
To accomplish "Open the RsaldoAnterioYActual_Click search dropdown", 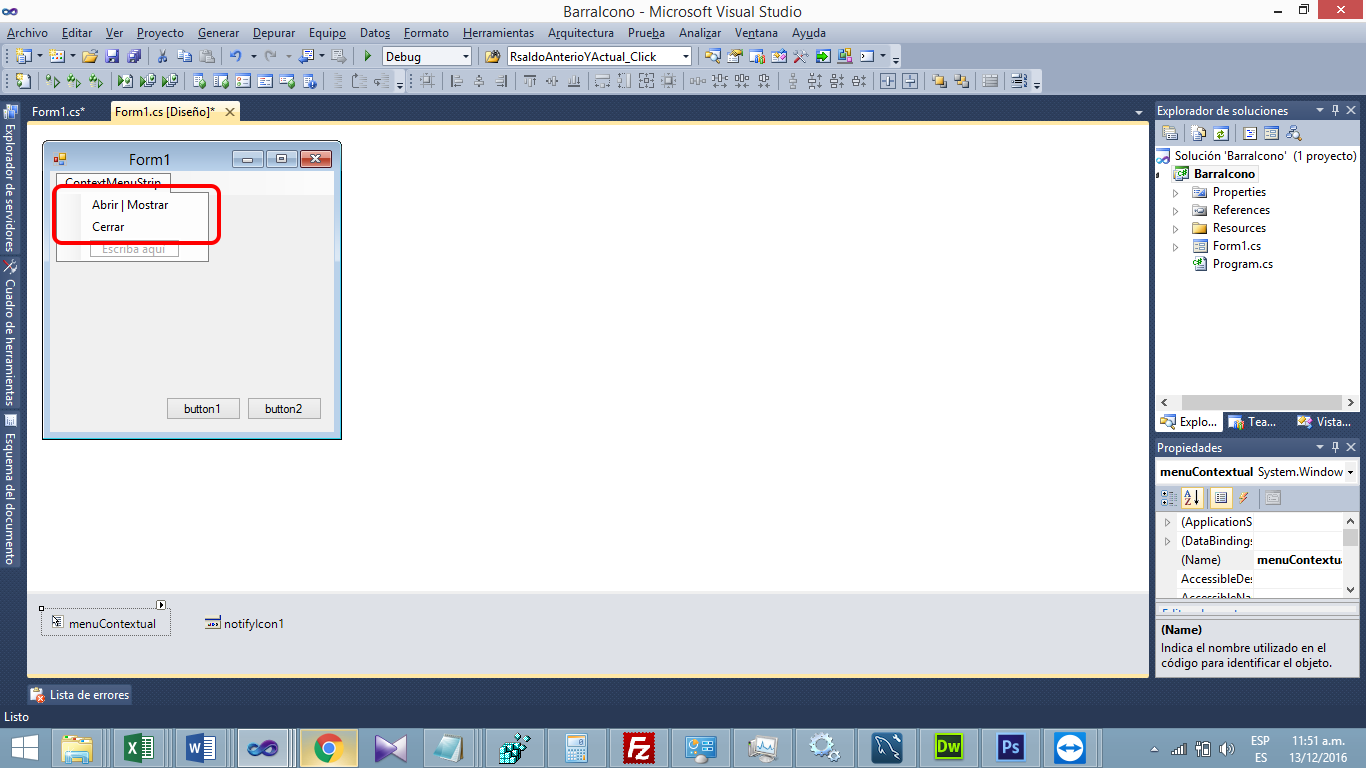I will [x=686, y=57].
